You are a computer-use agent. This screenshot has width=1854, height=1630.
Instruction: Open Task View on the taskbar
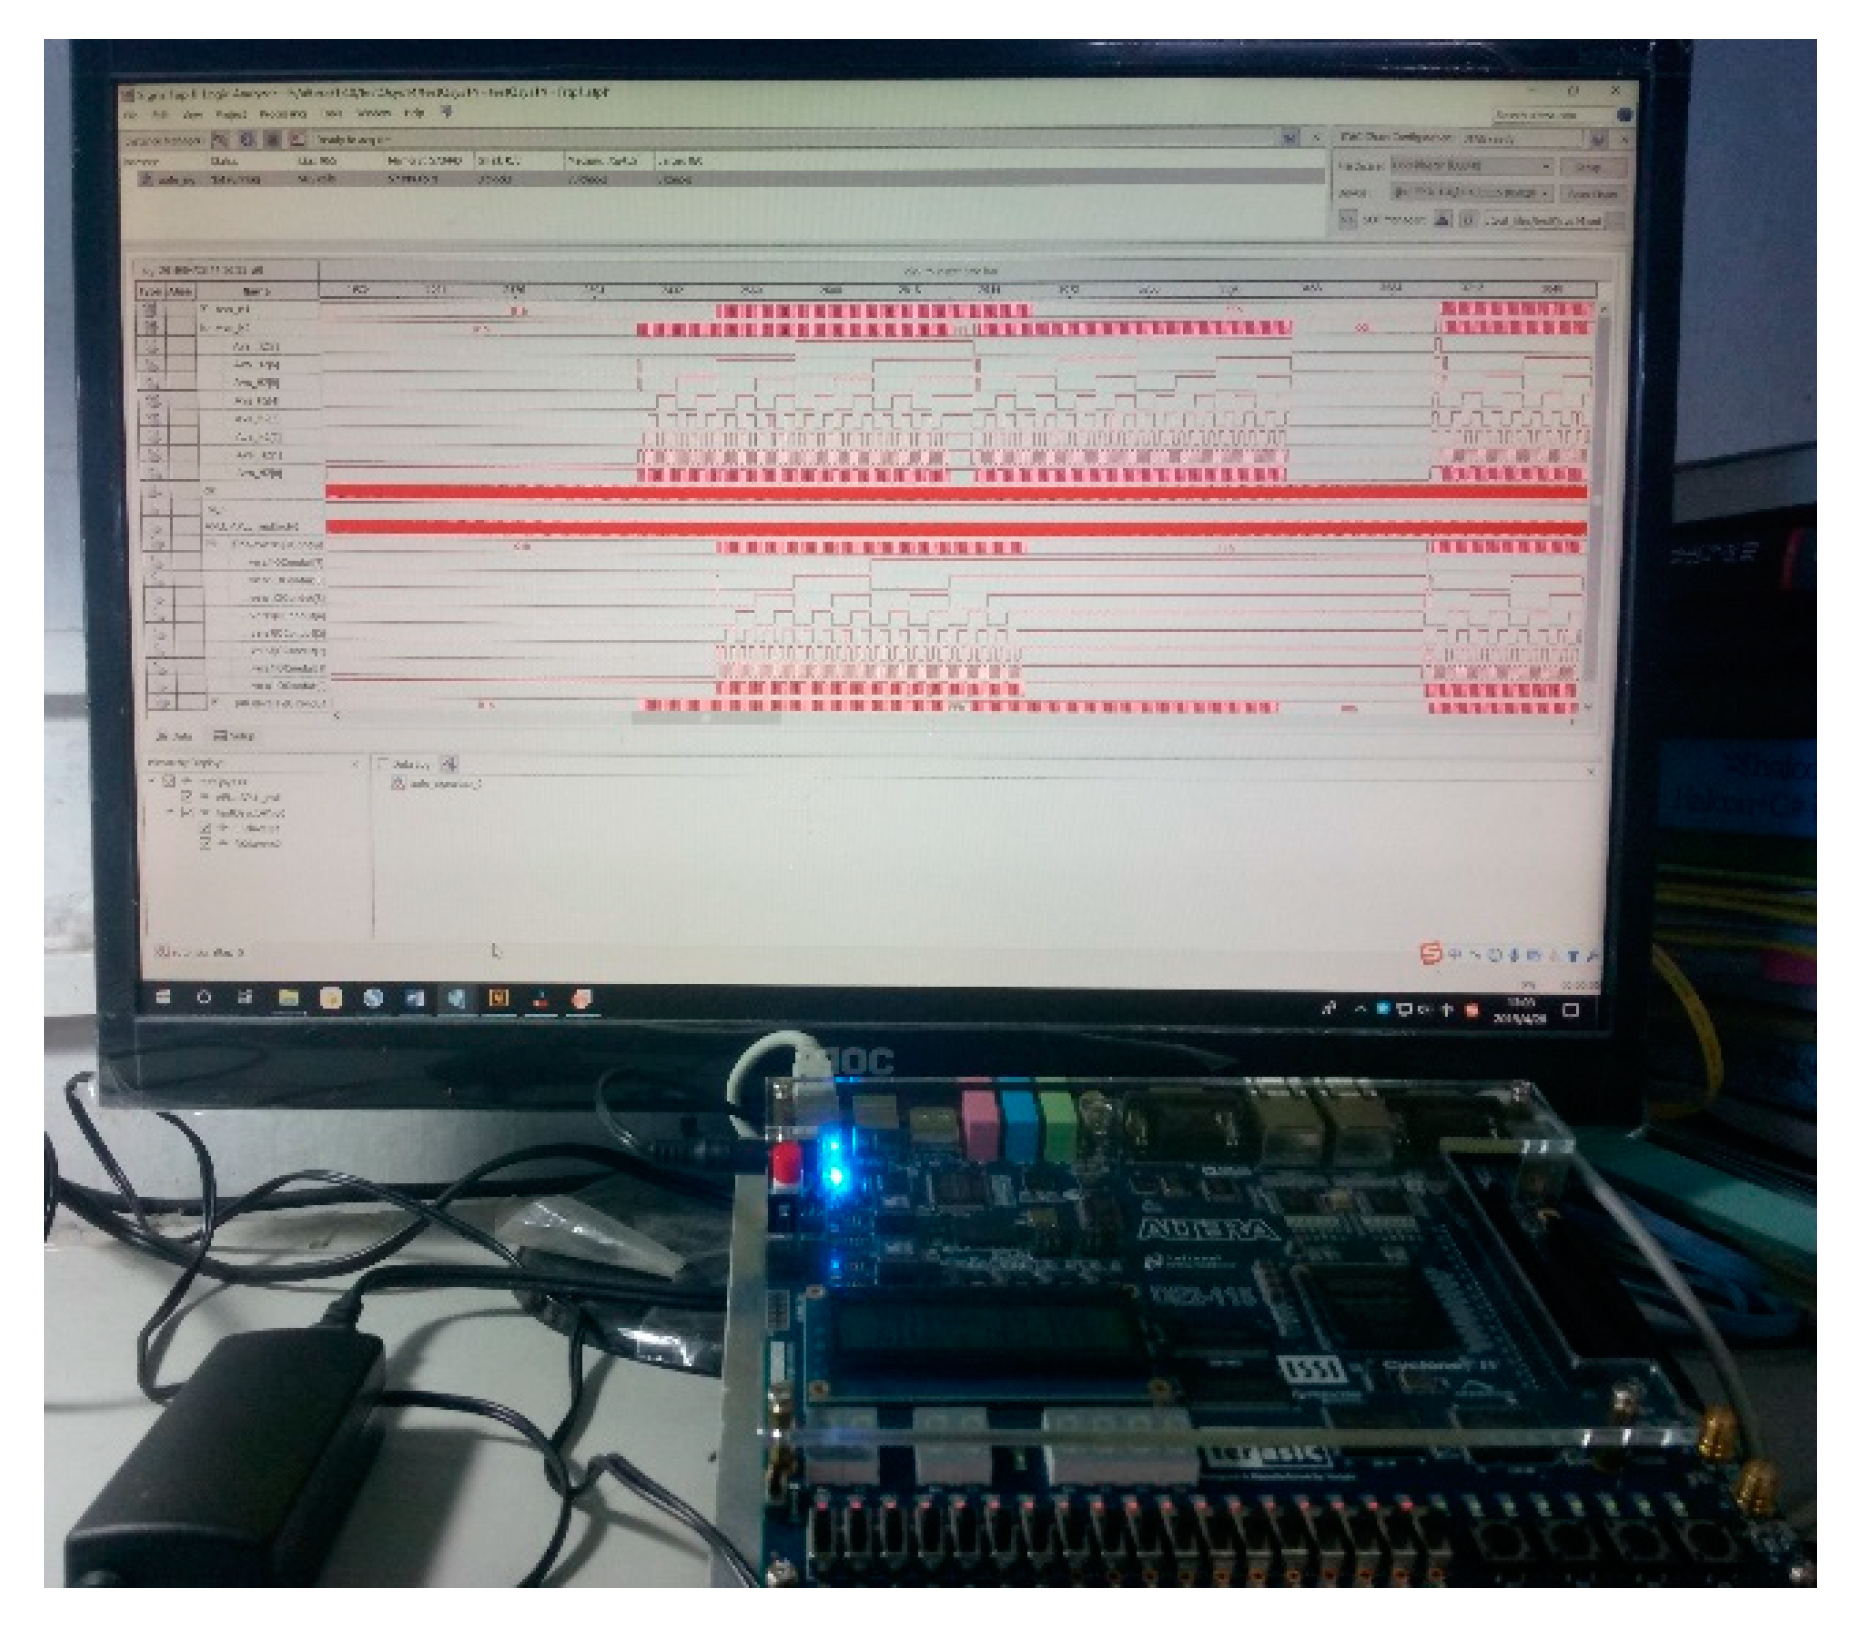(245, 997)
